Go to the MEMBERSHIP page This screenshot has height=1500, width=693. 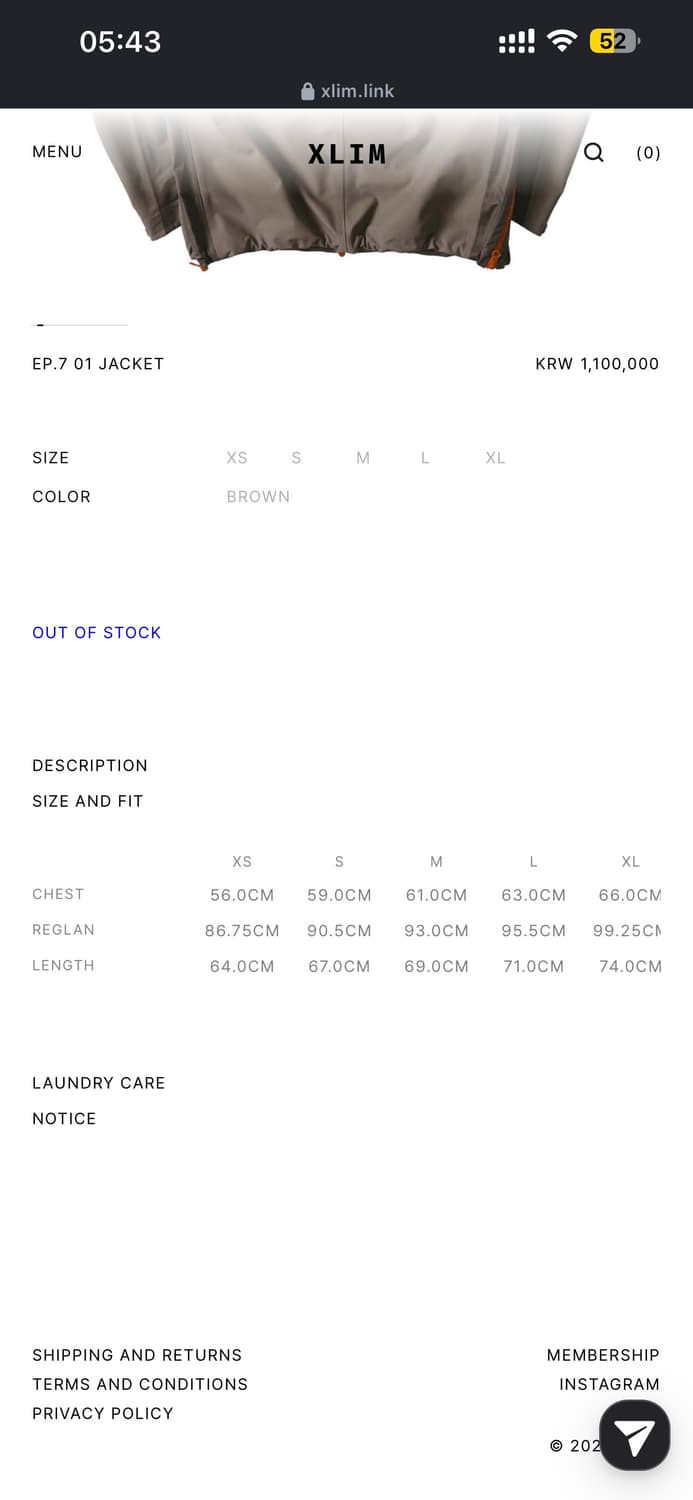pos(602,1355)
